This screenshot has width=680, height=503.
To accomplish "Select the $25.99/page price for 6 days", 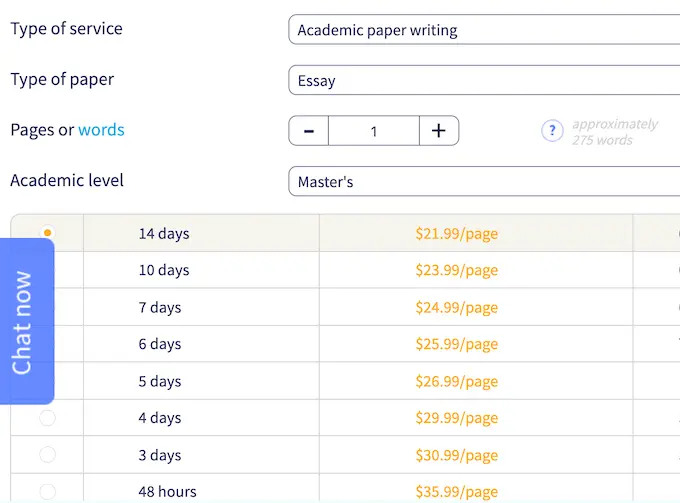I will click(456, 344).
